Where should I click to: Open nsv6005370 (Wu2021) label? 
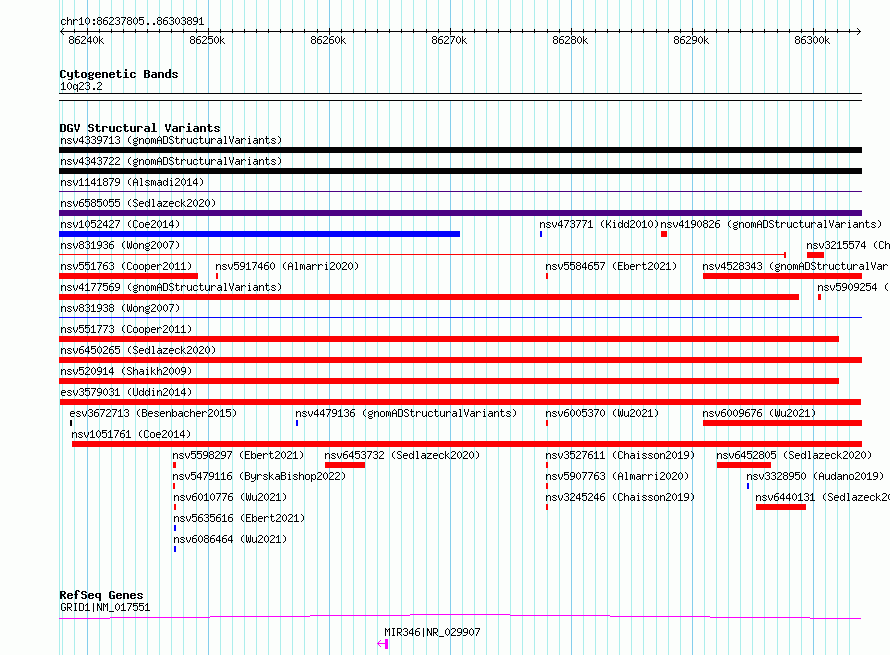click(x=602, y=413)
